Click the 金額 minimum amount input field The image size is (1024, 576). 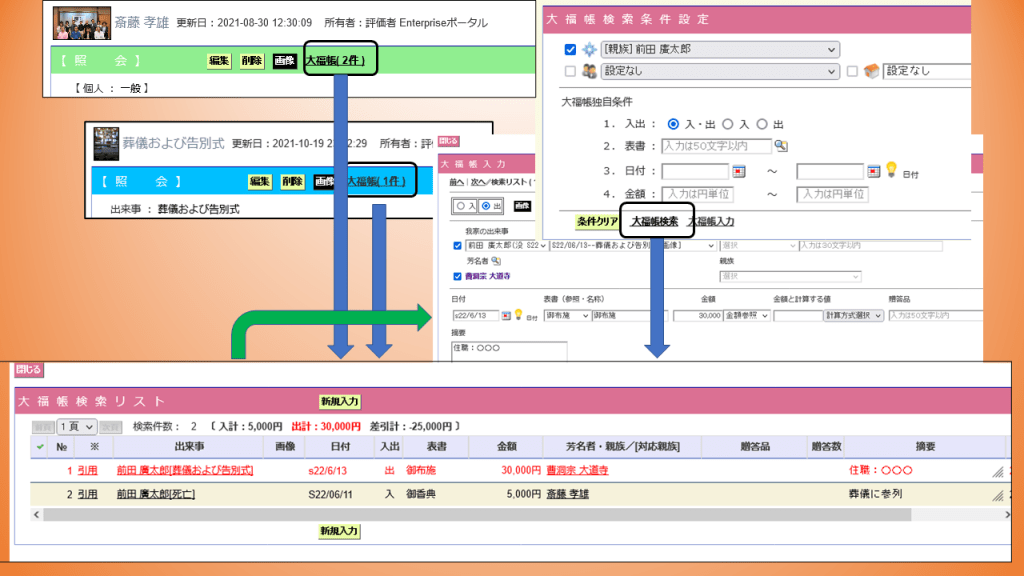697,194
